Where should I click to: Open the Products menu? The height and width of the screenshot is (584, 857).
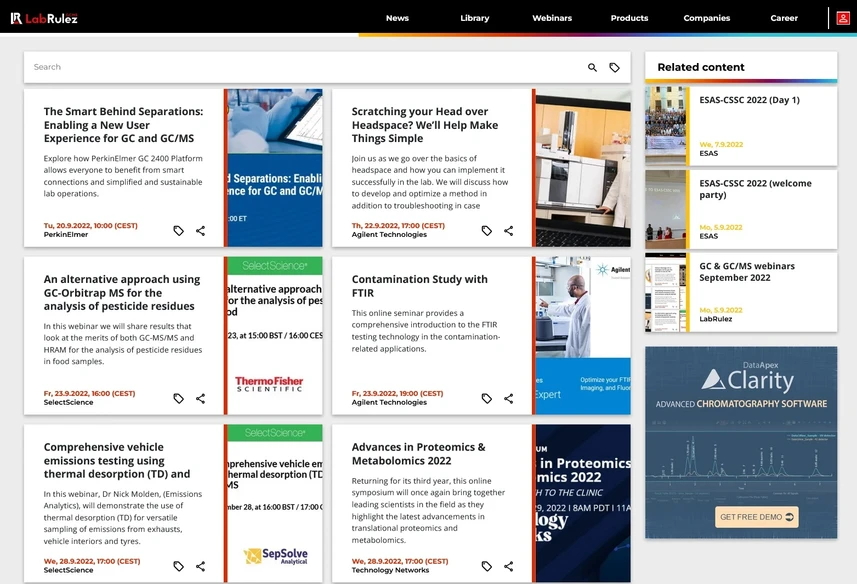point(629,18)
